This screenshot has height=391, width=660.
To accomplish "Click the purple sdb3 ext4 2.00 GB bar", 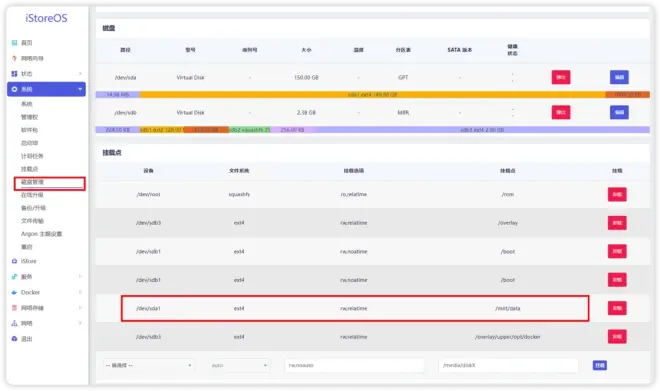I will [x=482, y=130].
